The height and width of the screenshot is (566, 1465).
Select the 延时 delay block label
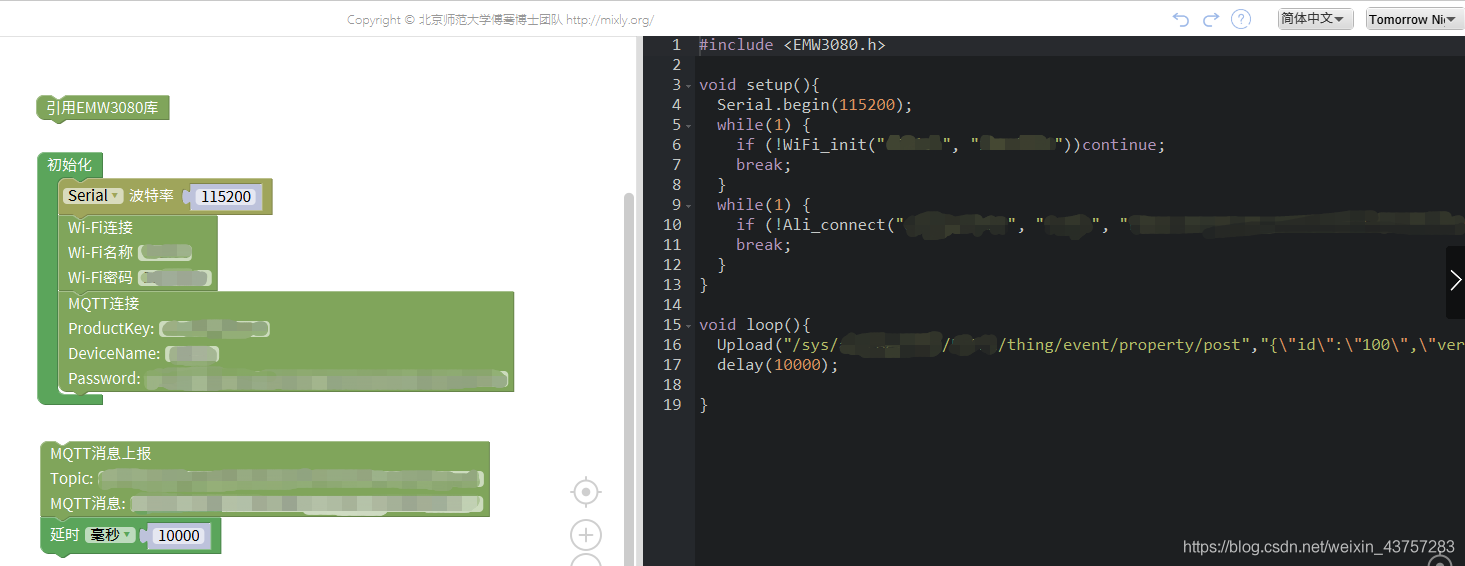pos(64,535)
